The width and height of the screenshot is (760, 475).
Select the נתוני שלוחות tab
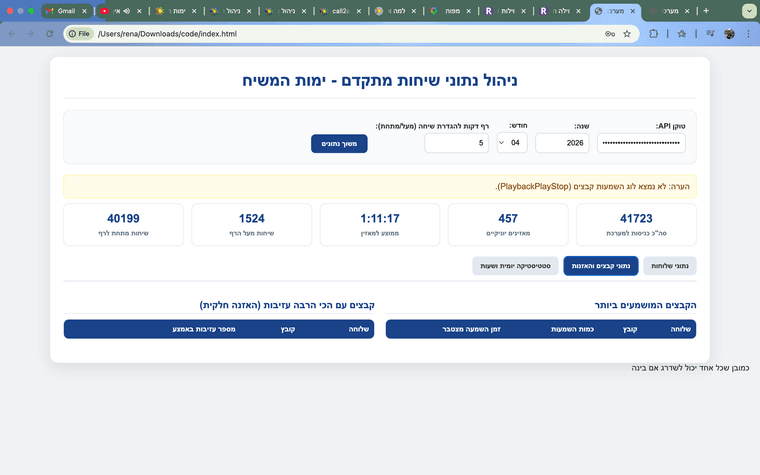pyautogui.click(x=670, y=266)
